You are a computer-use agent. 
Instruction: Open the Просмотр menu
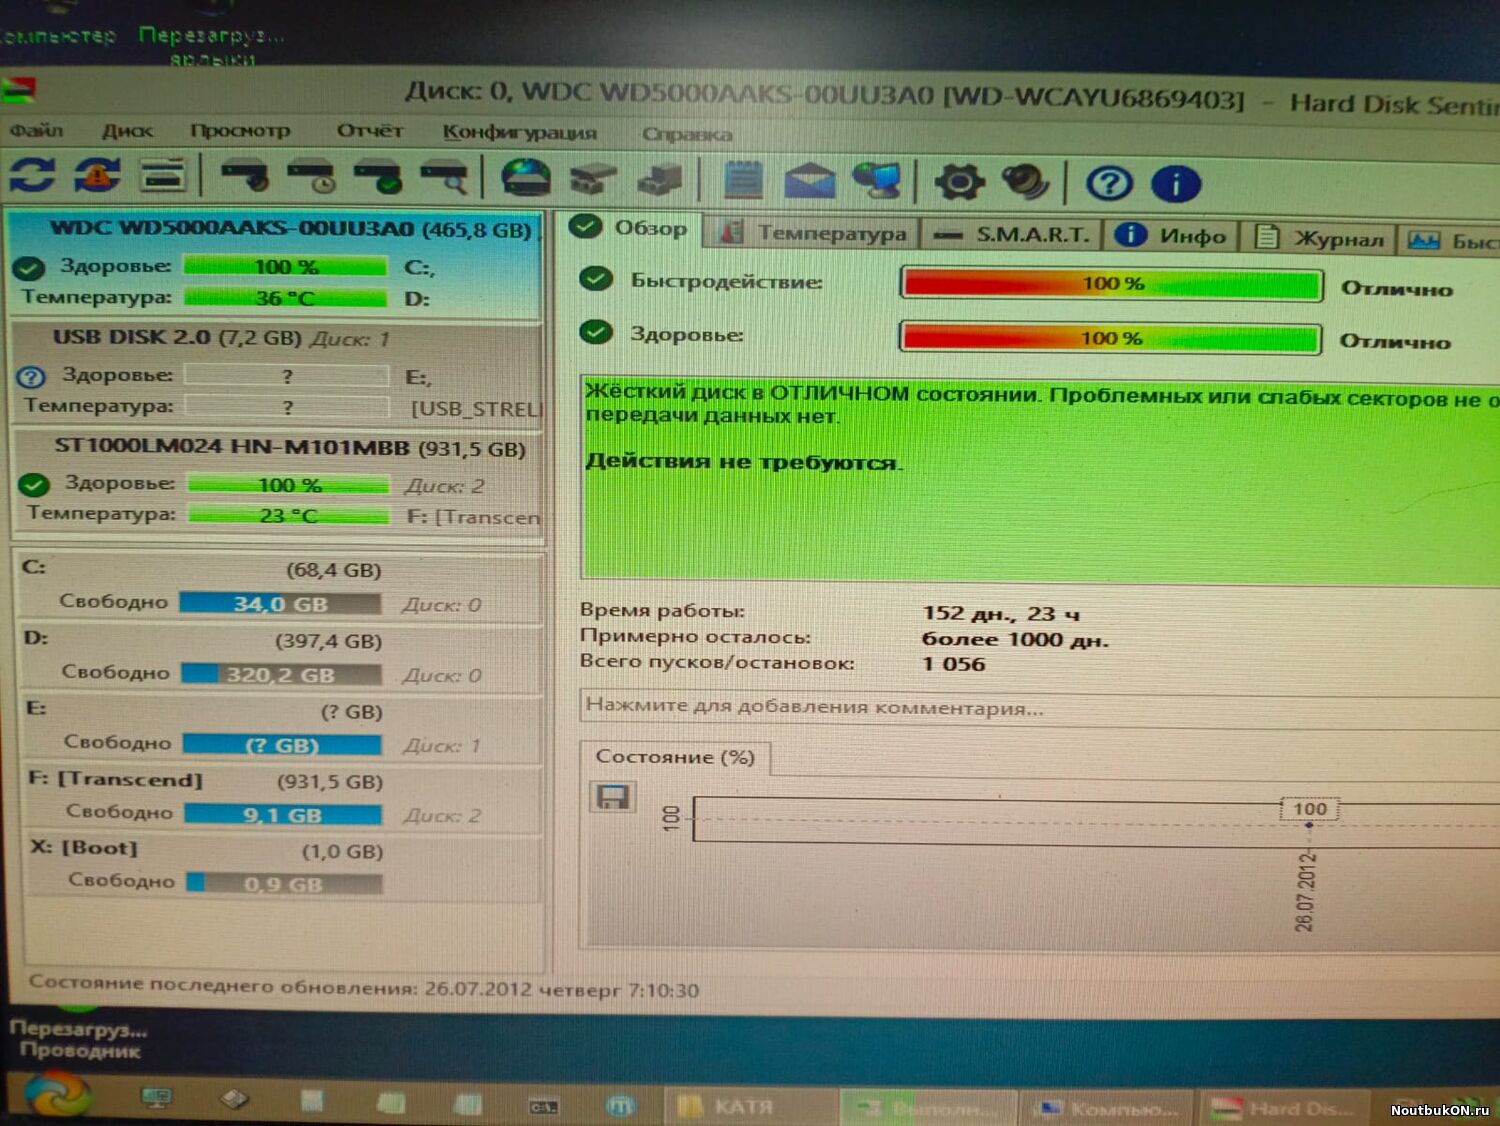tap(240, 131)
